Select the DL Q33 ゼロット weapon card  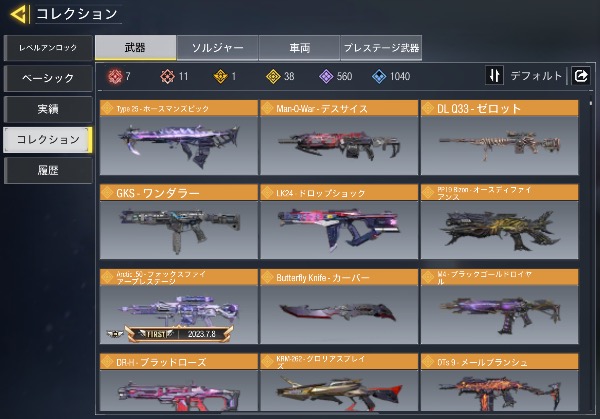[x=500, y=138]
